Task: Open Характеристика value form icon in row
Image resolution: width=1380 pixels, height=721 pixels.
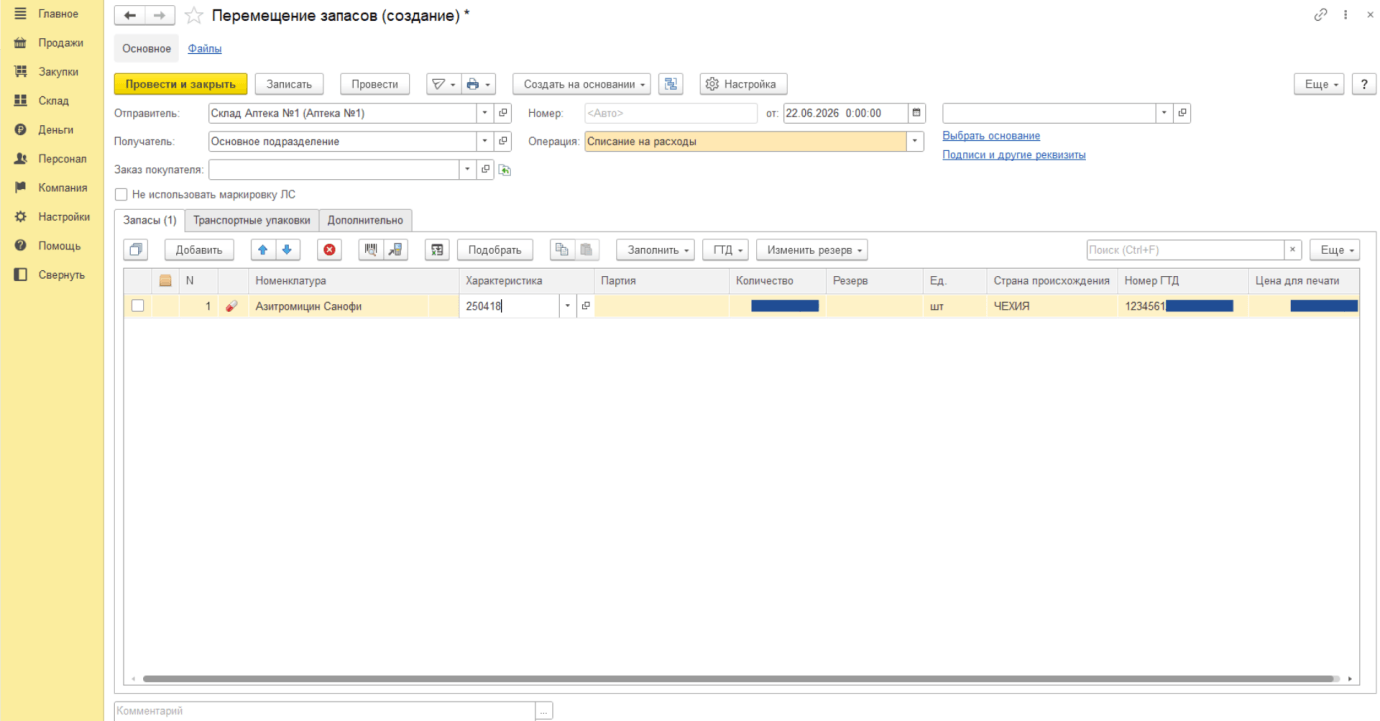Action: [586, 306]
